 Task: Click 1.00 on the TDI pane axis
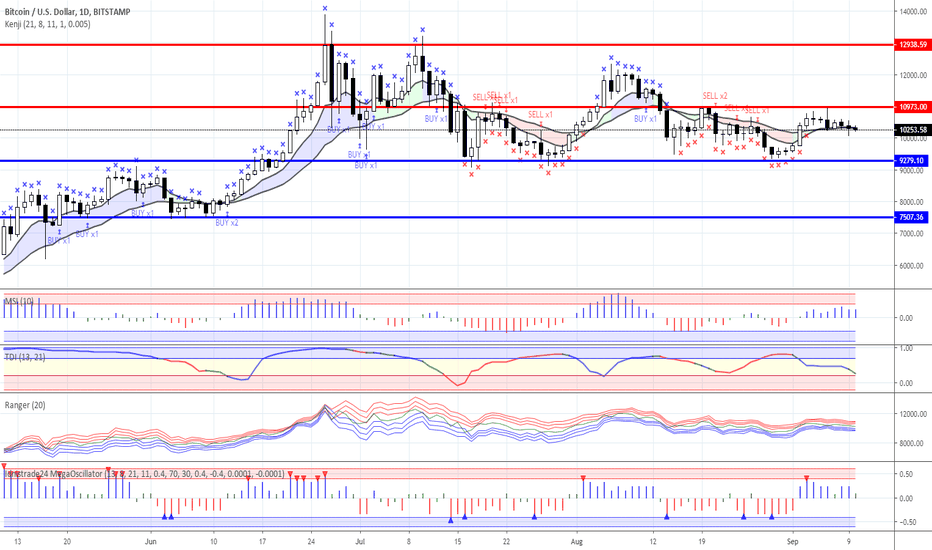[906, 348]
